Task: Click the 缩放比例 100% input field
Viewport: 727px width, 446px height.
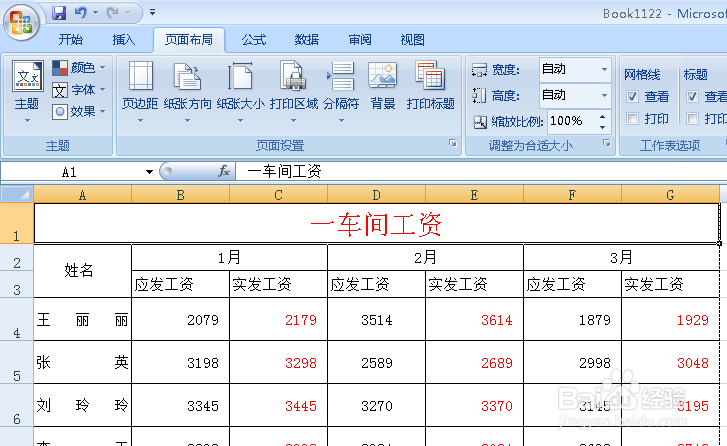Action: [572, 121]
